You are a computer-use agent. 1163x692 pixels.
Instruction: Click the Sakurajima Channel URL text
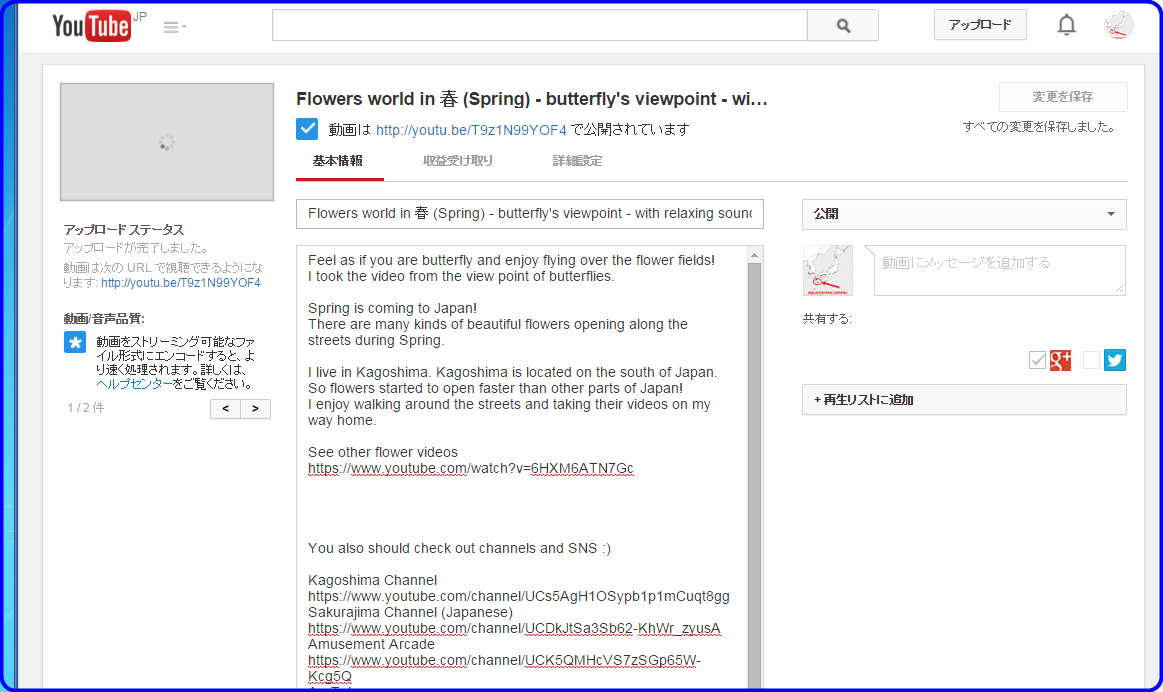point(514,628)
